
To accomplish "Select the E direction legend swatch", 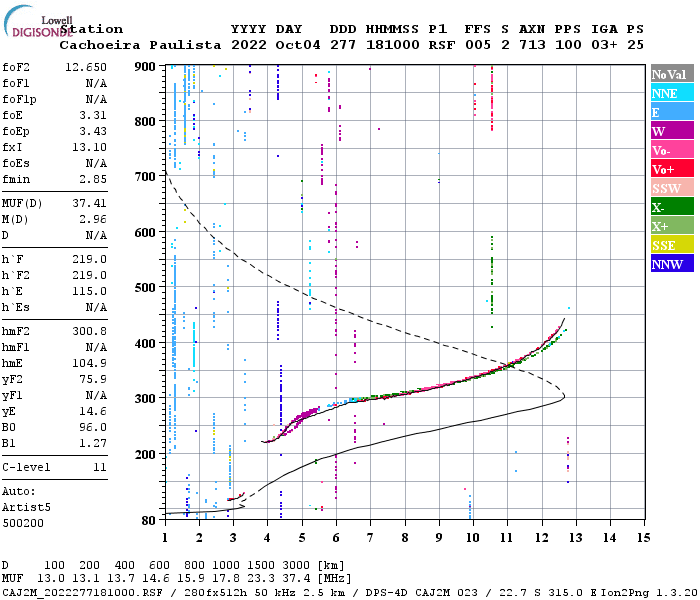I will 672,112.
